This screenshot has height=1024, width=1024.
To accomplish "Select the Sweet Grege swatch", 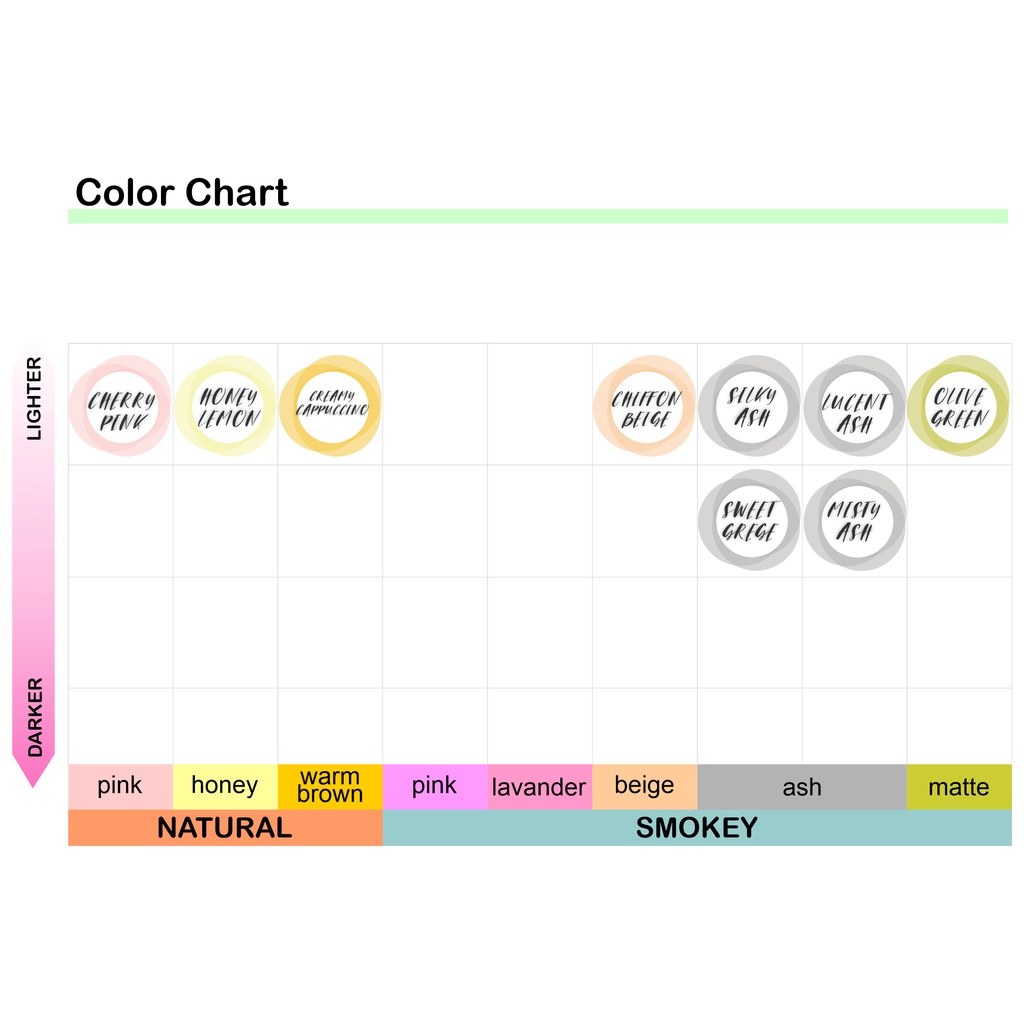I will pyautogui.click(x=750, y=520).
